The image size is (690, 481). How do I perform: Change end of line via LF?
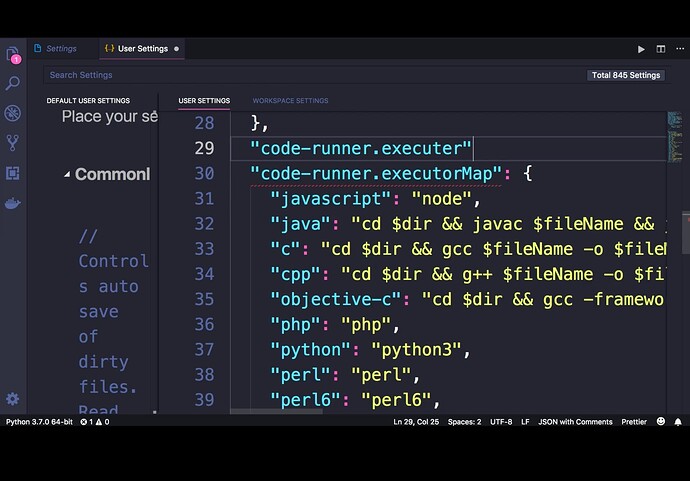[525, 422]
